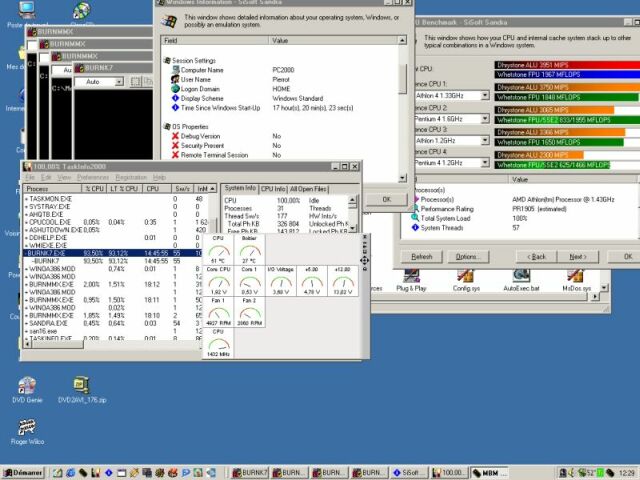The height and width of the screenshot is (480, 640).
Task: Open the Reference CPU 2 Pentium 4 1.6GHz dropdown
Action: [x=485, y=118]
